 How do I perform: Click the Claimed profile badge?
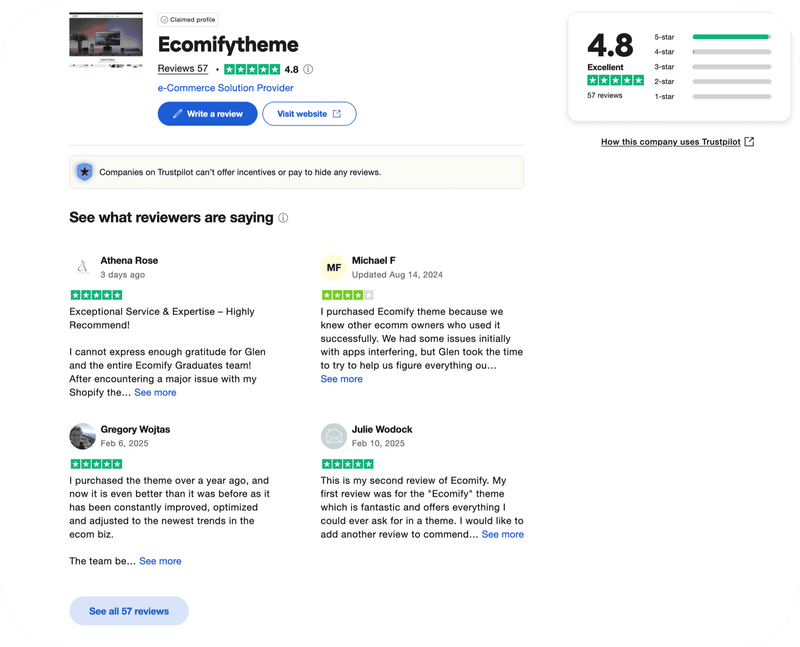(188, 19)
